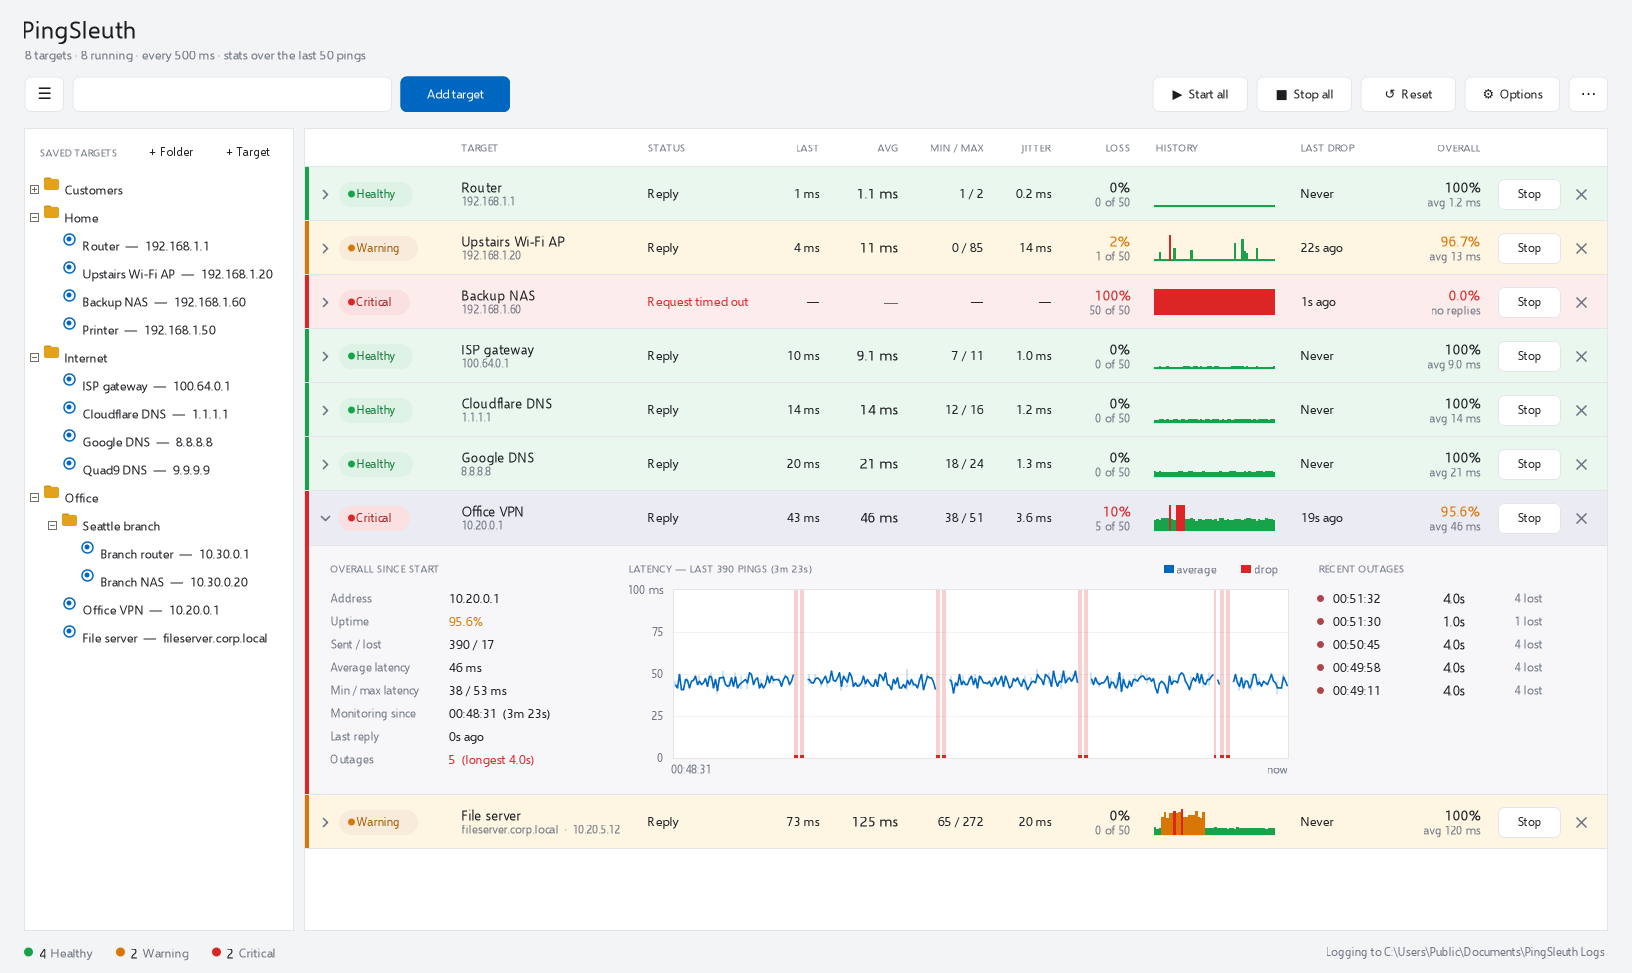
Task: Collapse the Office VPN details chevron
Action: tap(325, 518)
